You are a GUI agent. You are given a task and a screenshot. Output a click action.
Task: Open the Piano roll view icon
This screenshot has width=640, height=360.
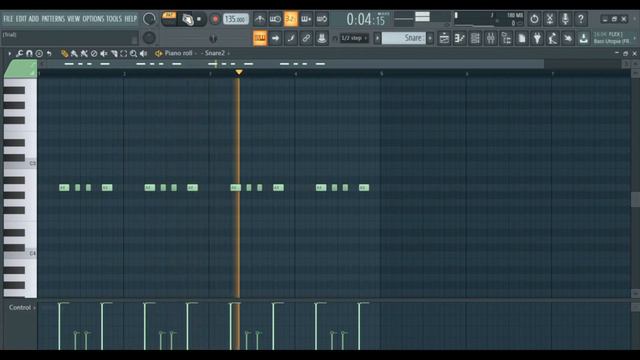460,38
